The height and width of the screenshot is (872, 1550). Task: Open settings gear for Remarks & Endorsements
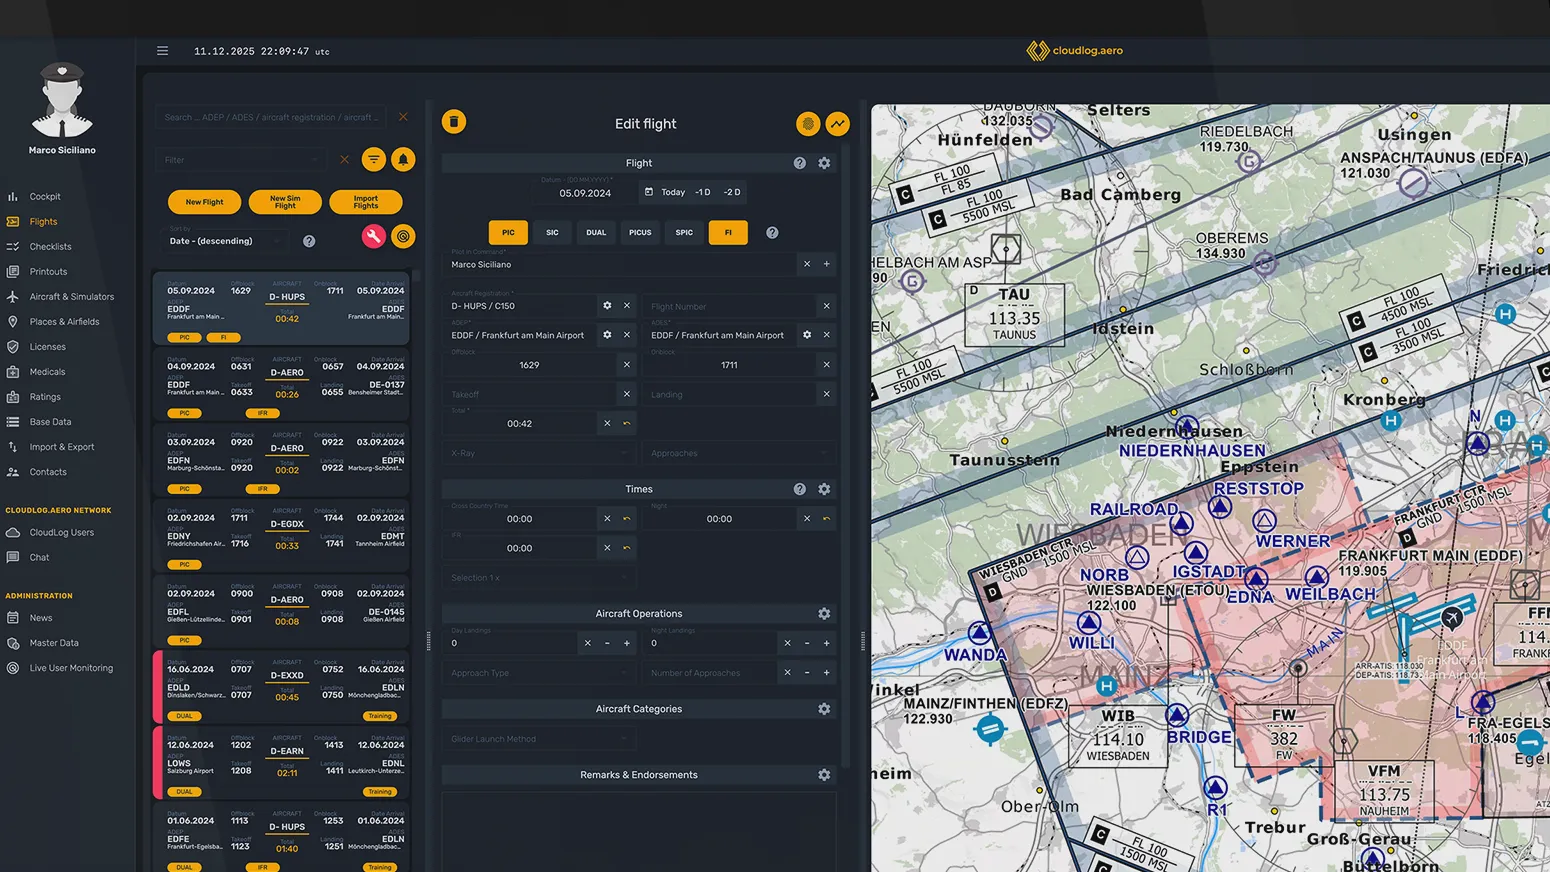click(824, 775)
